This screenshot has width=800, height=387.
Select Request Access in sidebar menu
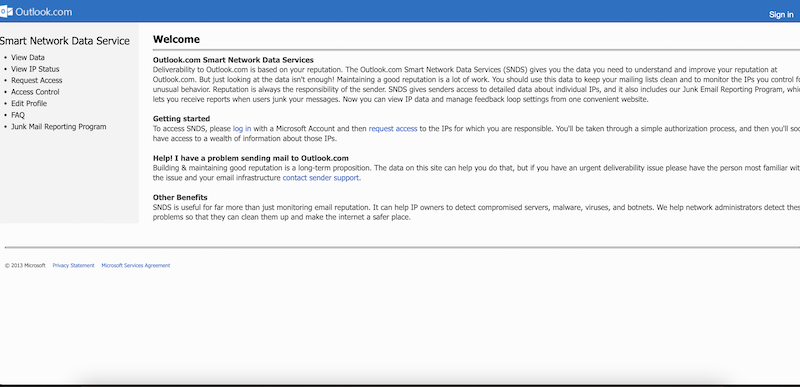click(x=37, y=81)
